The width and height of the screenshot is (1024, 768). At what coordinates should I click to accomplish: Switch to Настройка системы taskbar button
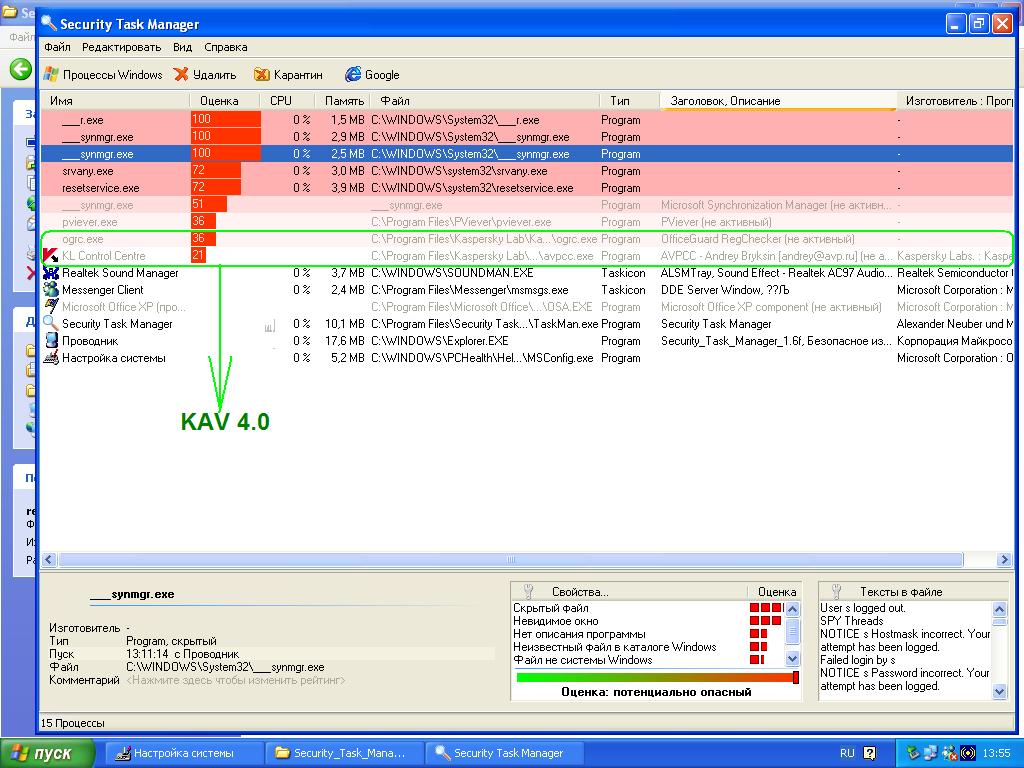point(183,753)
